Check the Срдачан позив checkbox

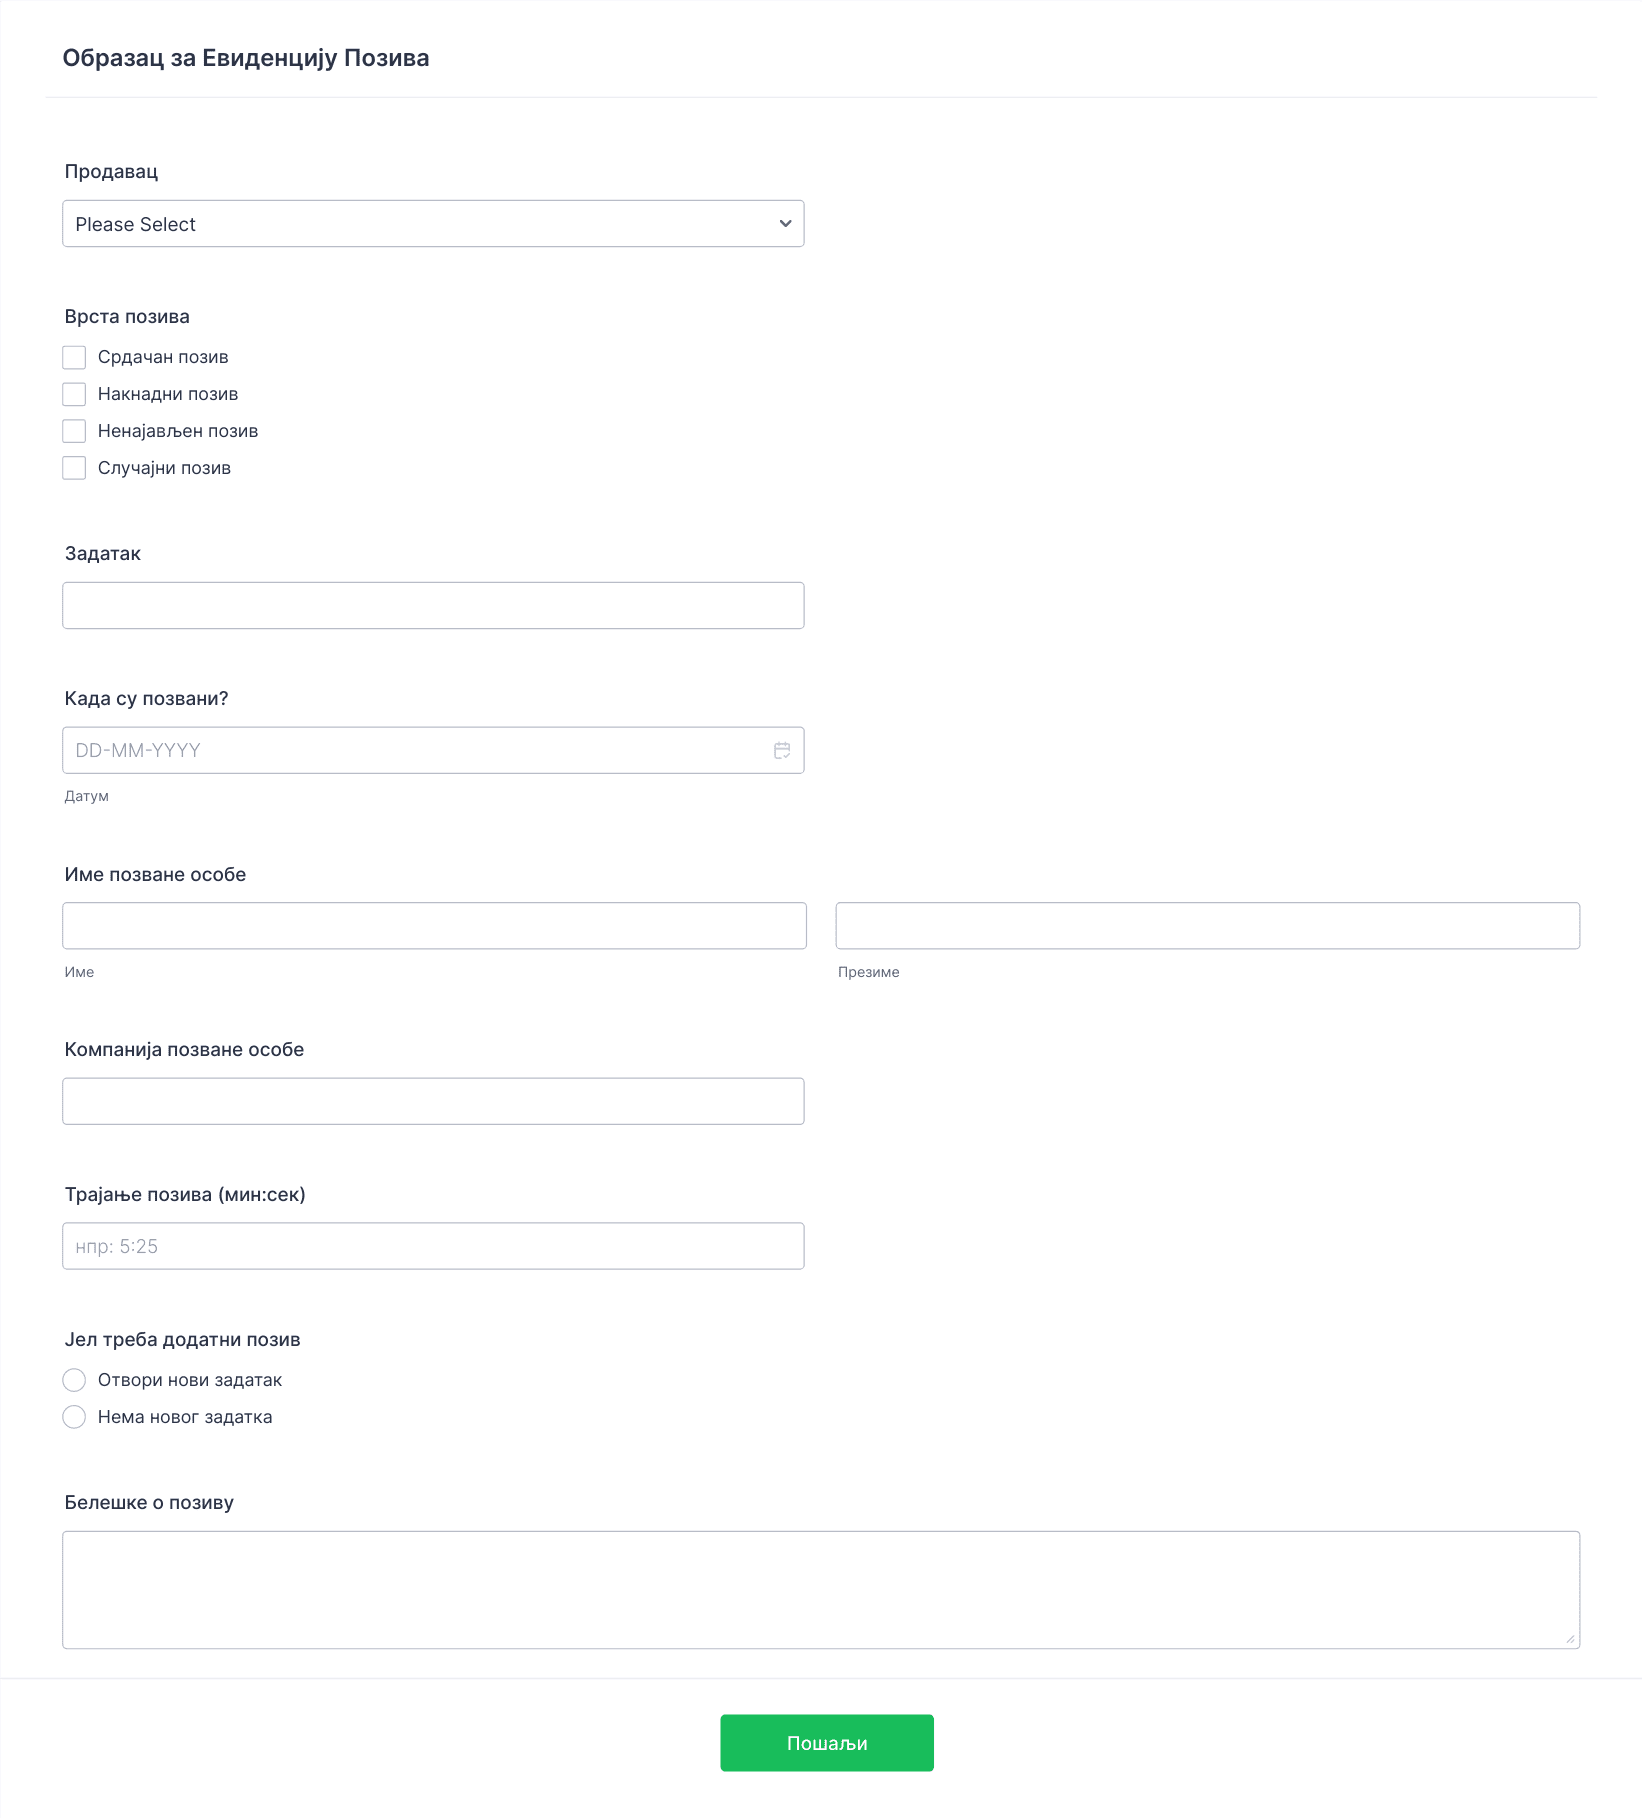(74, 357)
